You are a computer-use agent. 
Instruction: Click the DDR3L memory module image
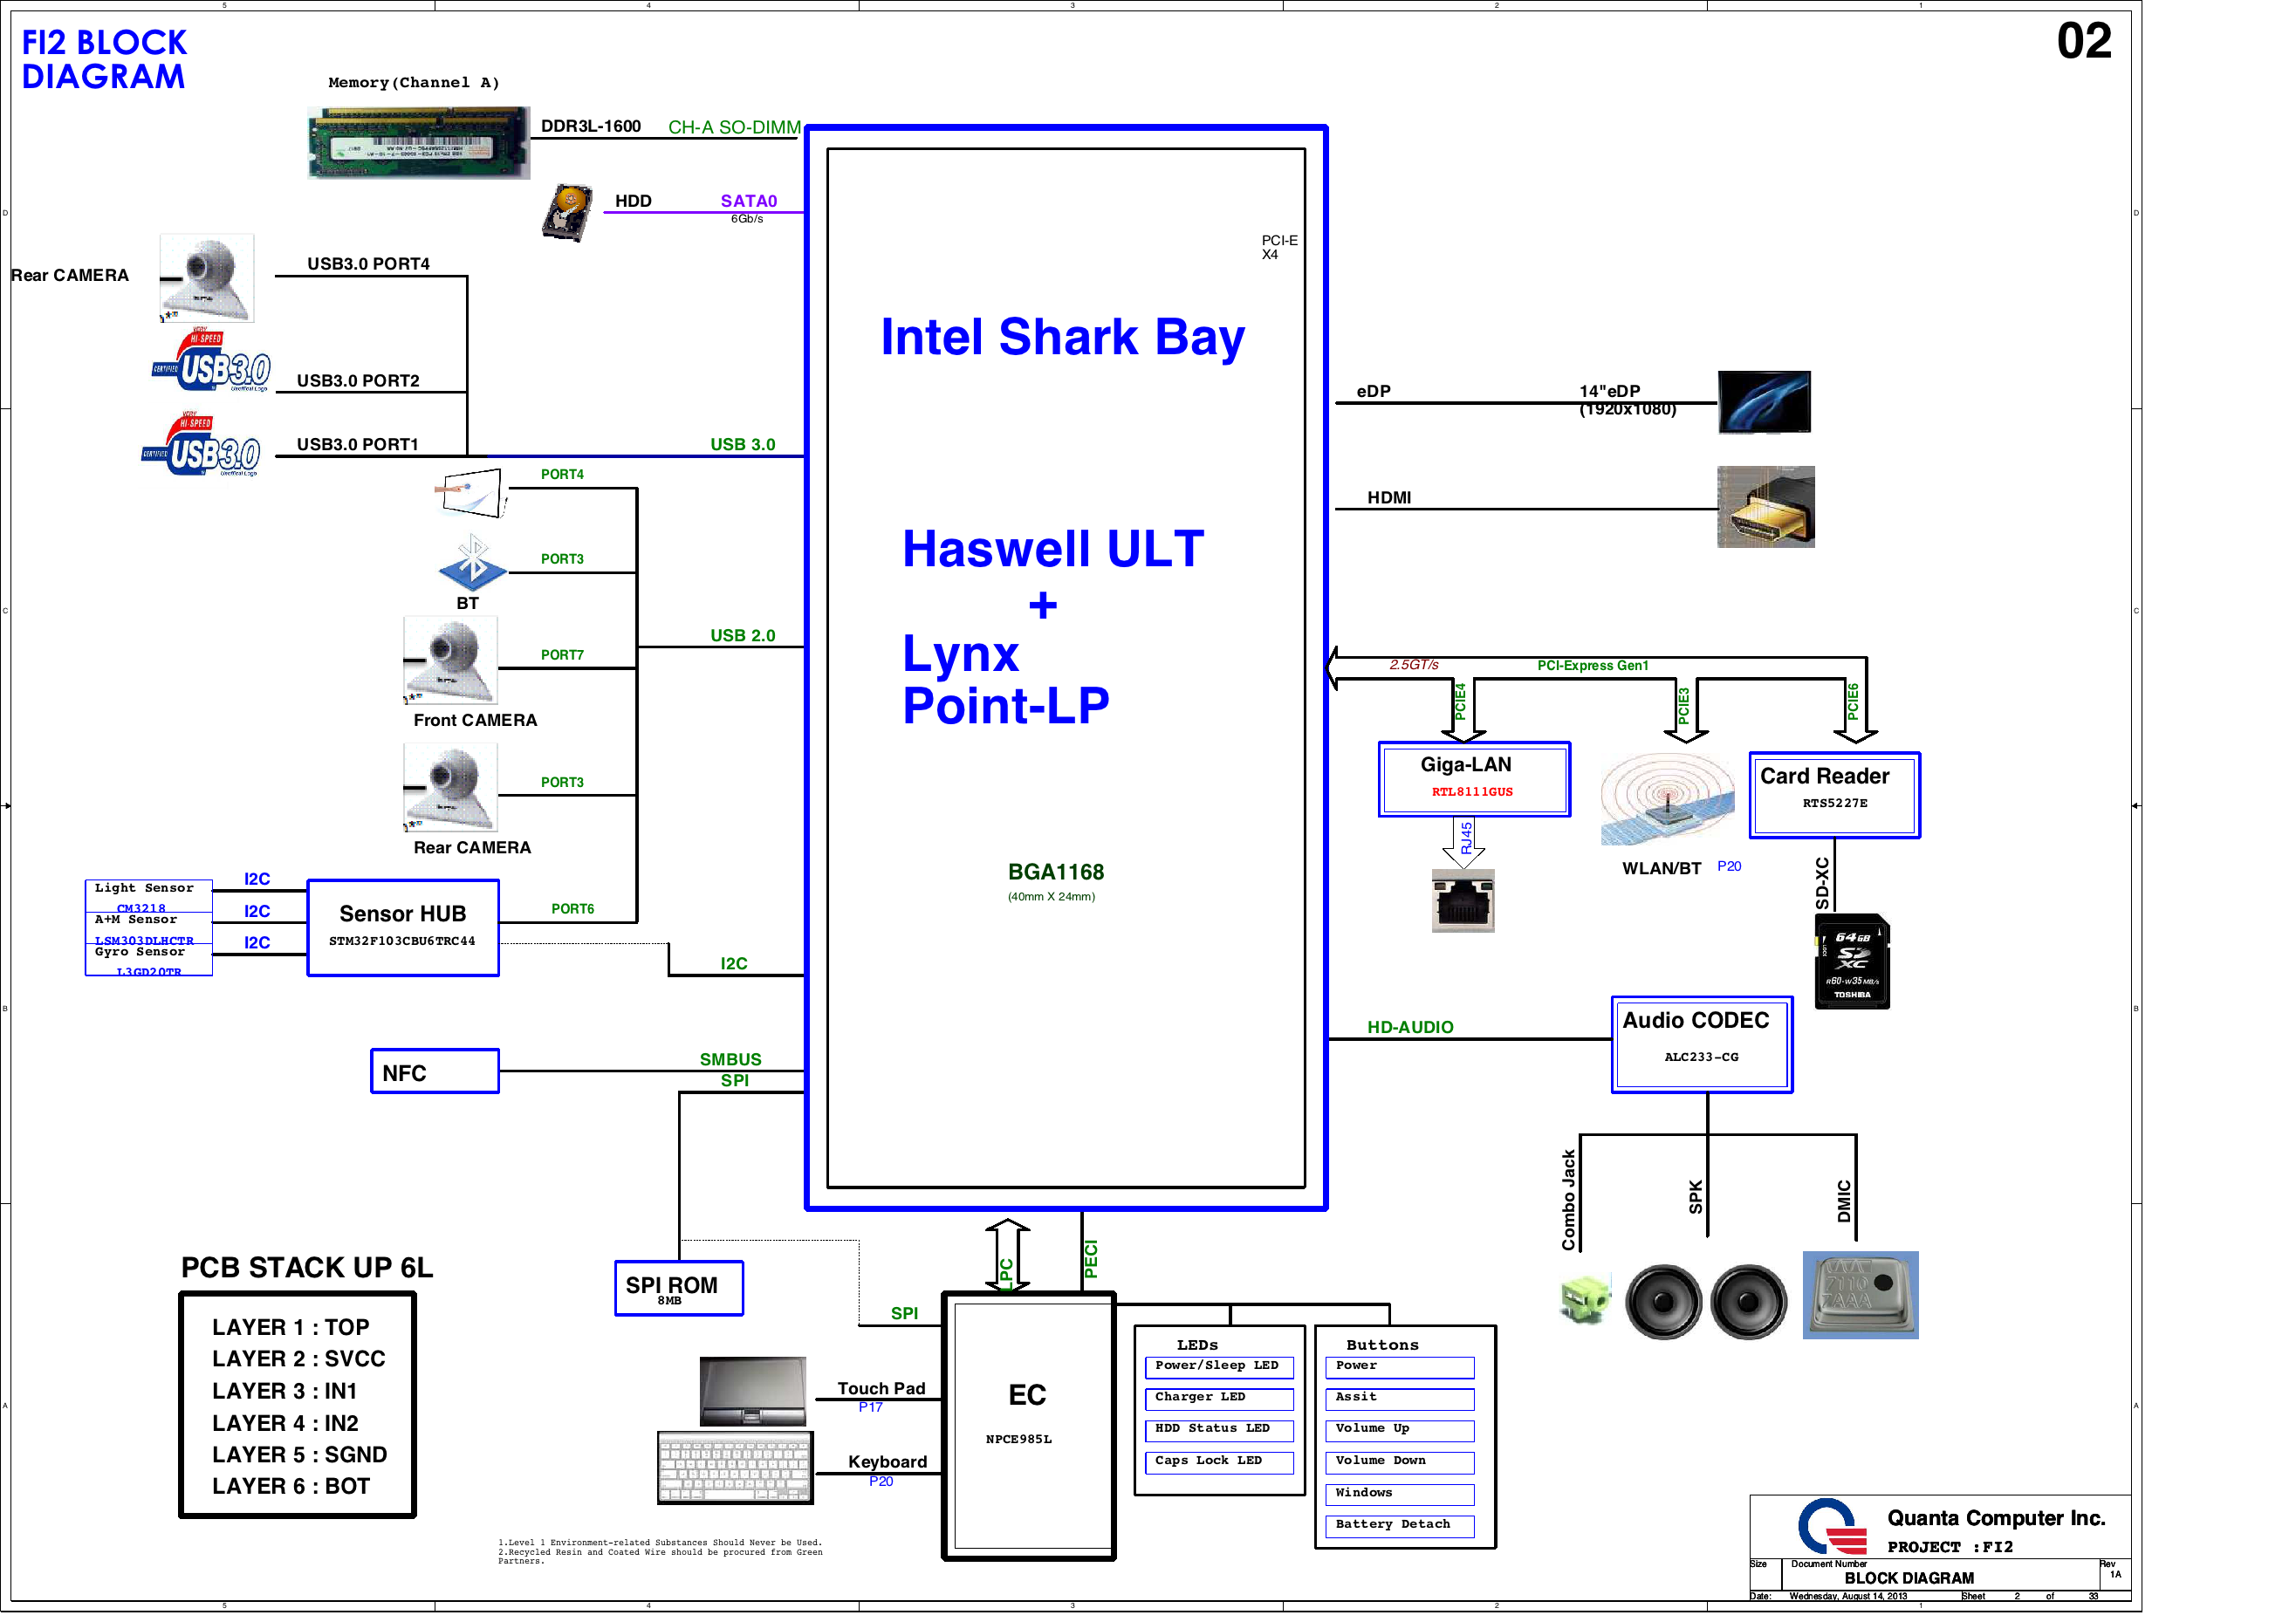tap(418, 143)
